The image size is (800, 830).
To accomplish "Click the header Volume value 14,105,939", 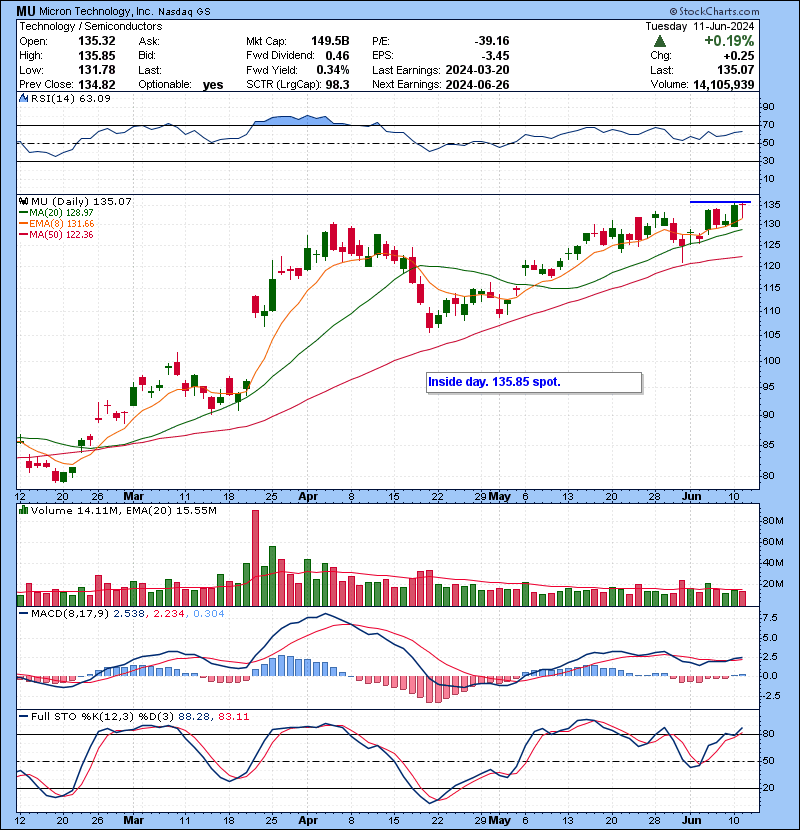I will 723,85.
